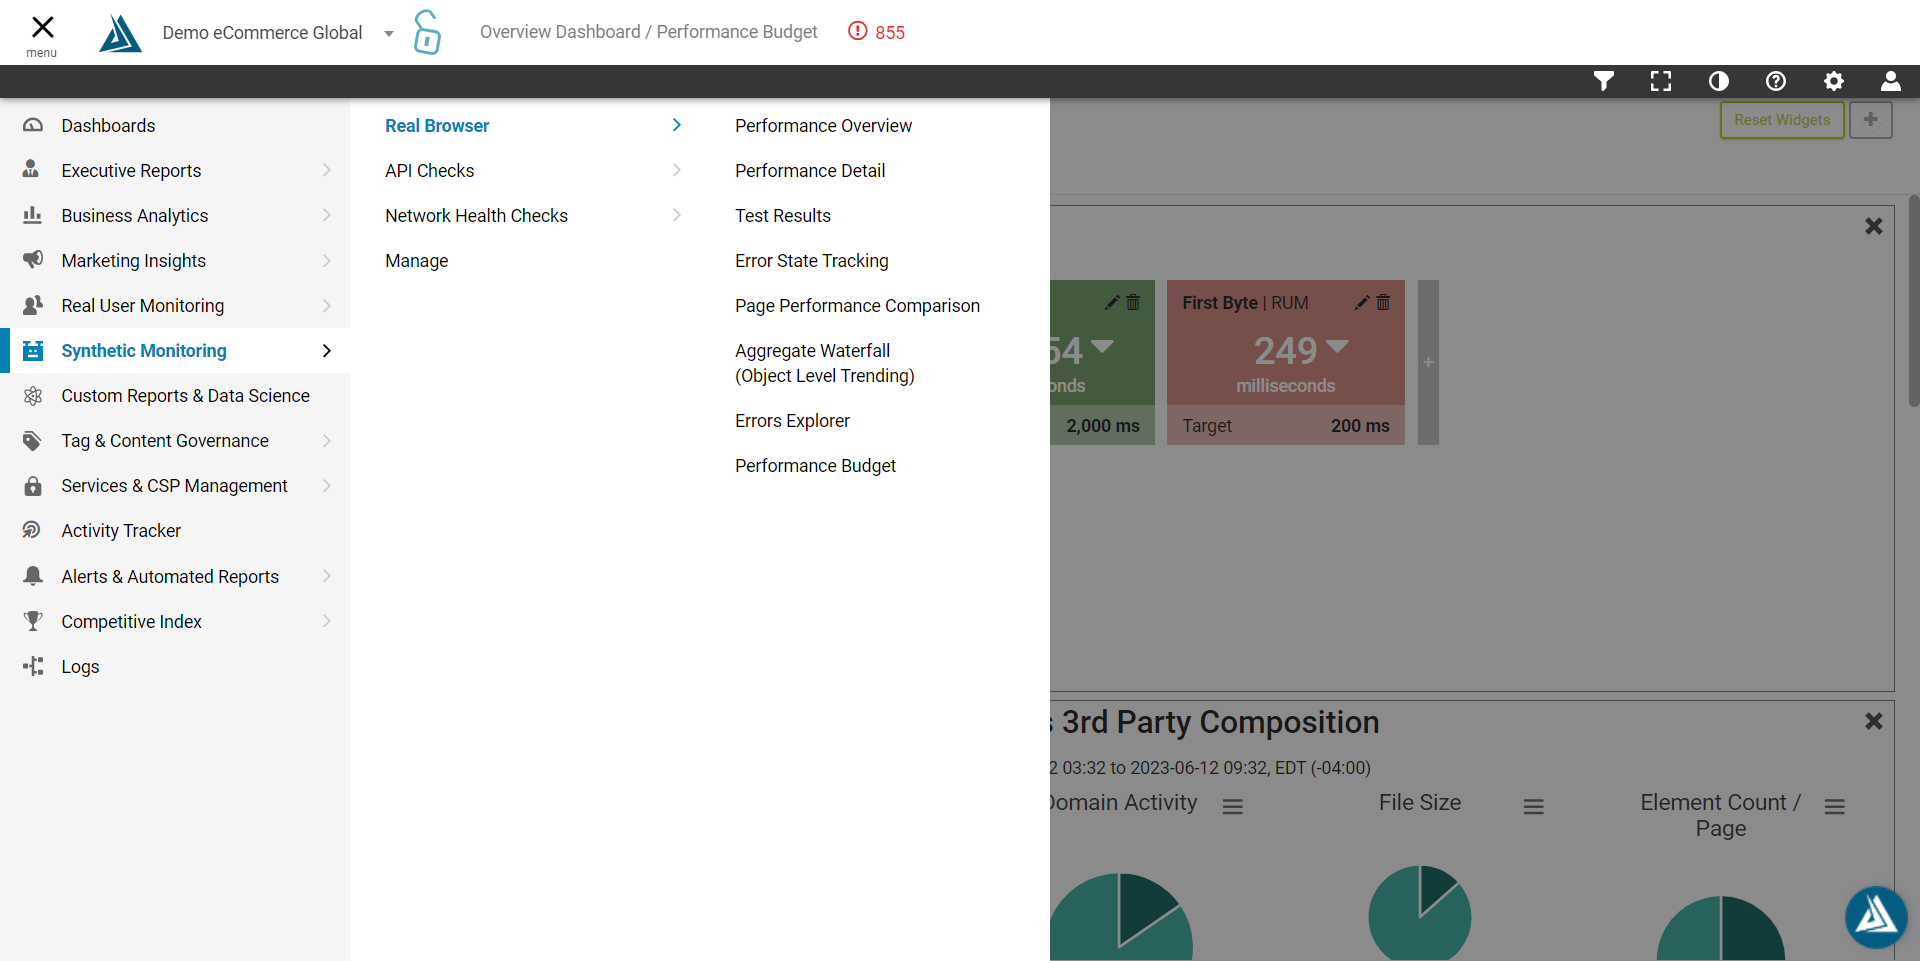This screenshot has width=1920, height=961.
Task: Expand Services & CSP Management chevron
Action: pos(326,486)
